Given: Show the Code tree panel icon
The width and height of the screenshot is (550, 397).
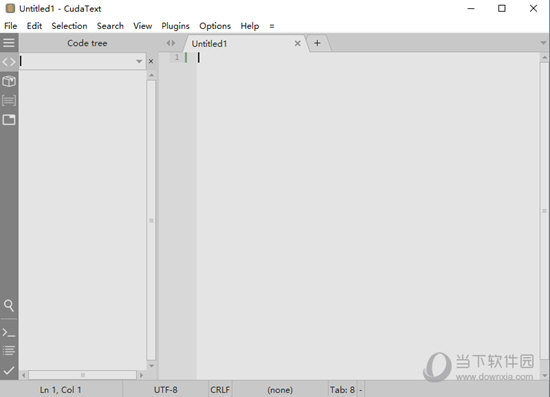Looking at the screenshot, I should click(9, 62).
